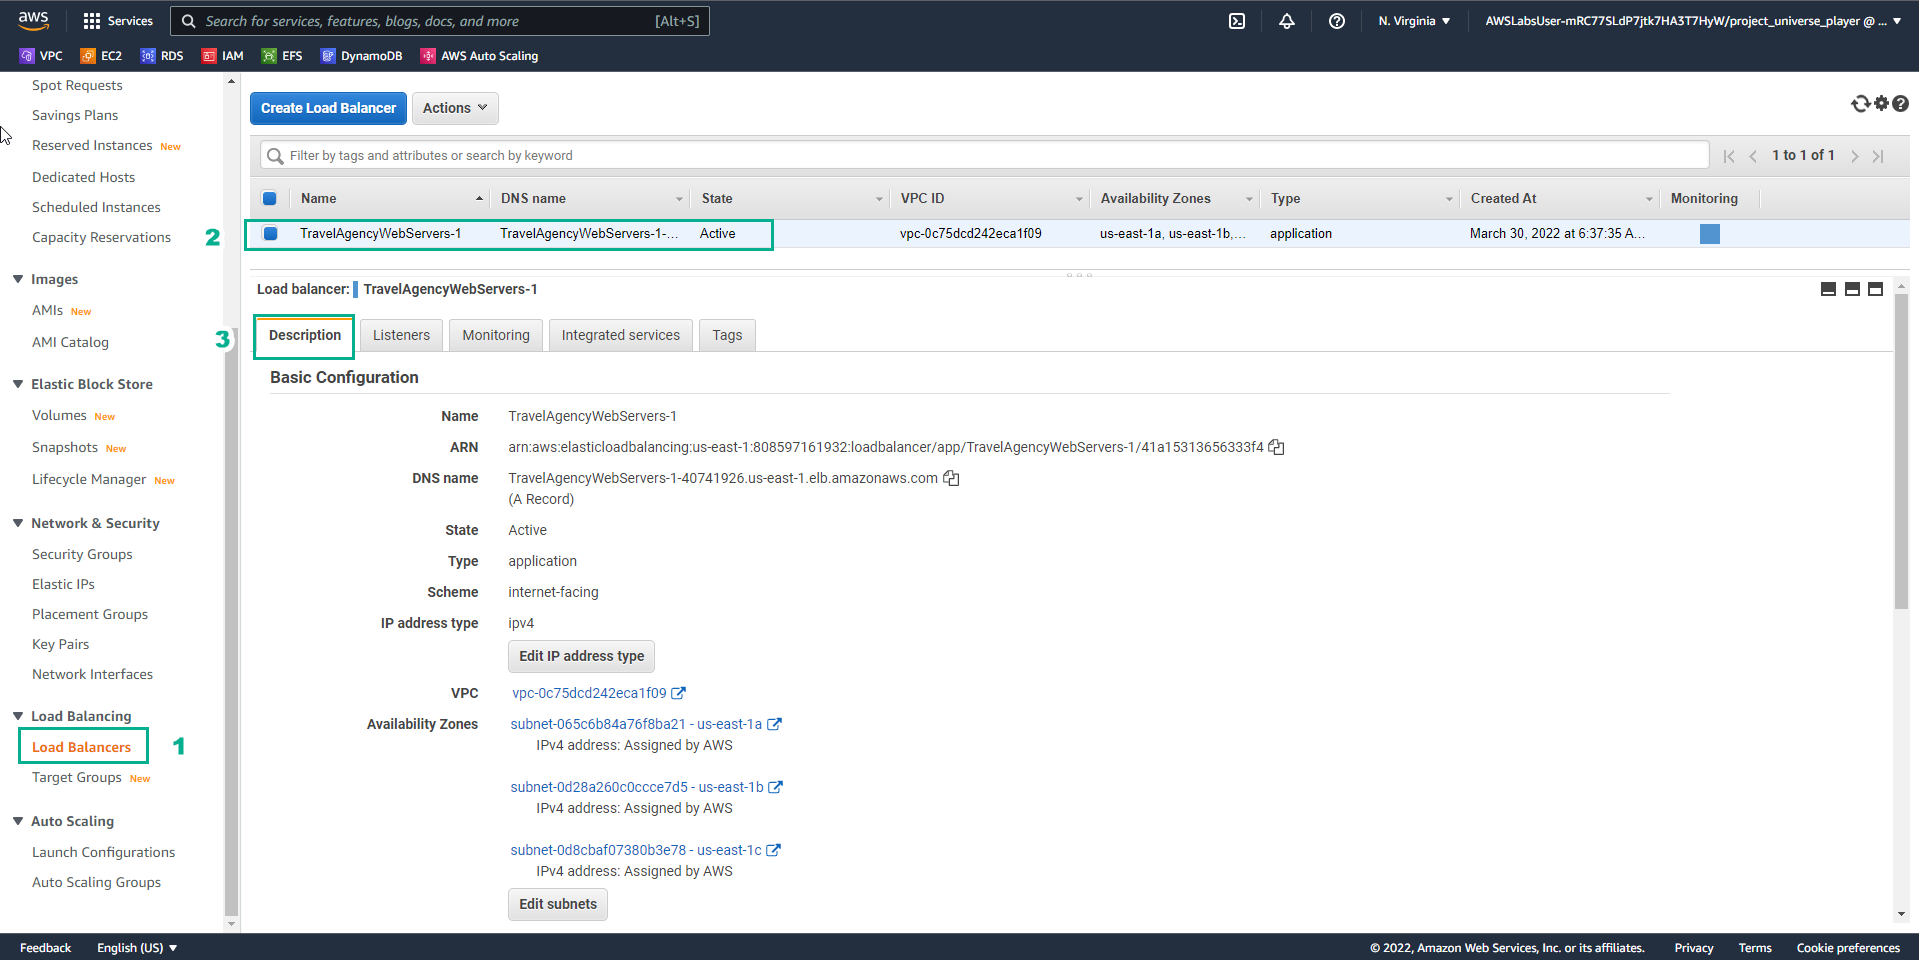Open the VPC external link icon
Viewport: 1919px width, 960px height.
click(x=678, y=693)
